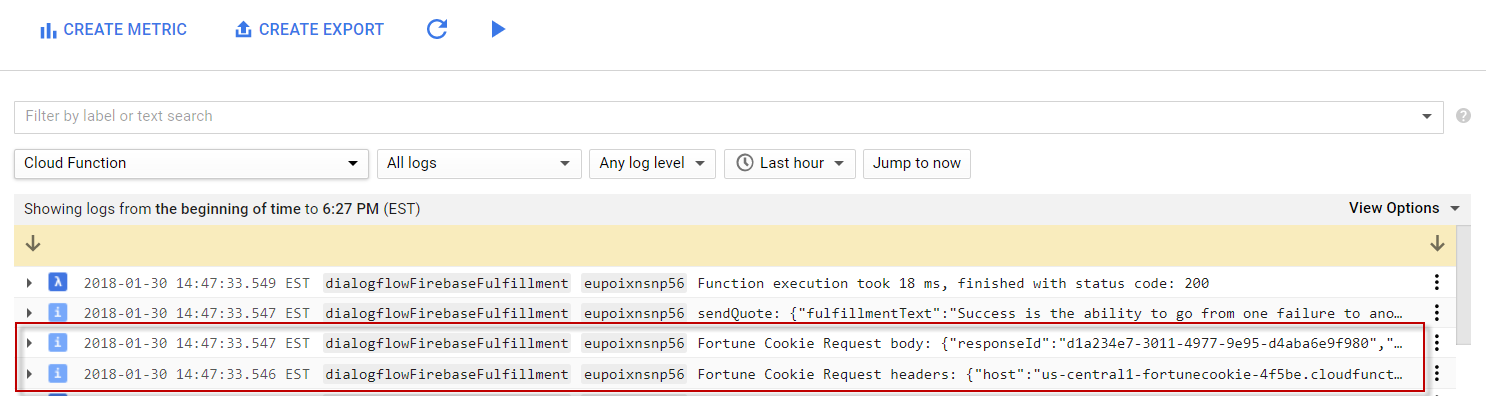Click the info icon on the Request body row
This screenshot has height=396, width=1486.
tap(58, 343)
